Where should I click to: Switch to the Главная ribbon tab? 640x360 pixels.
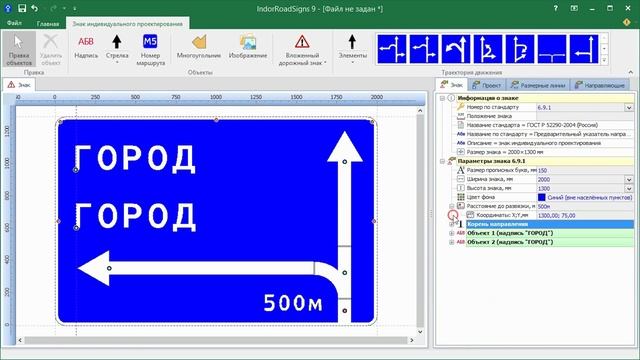[48, 24]
